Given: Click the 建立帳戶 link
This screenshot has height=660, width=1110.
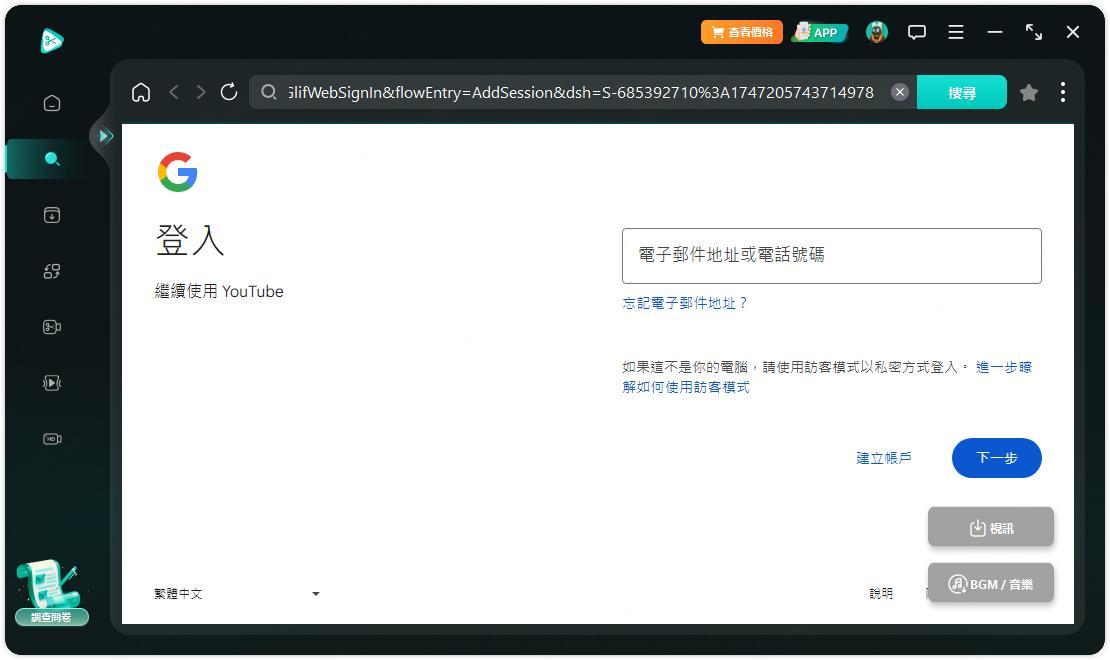Looking at the screenshot, I should 883,458.
